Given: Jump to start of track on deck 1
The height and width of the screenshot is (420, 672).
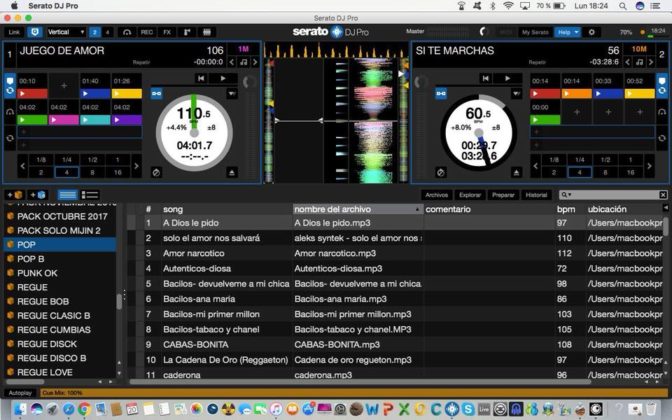Looking at the screenshot, I should (x=201, y=78).
